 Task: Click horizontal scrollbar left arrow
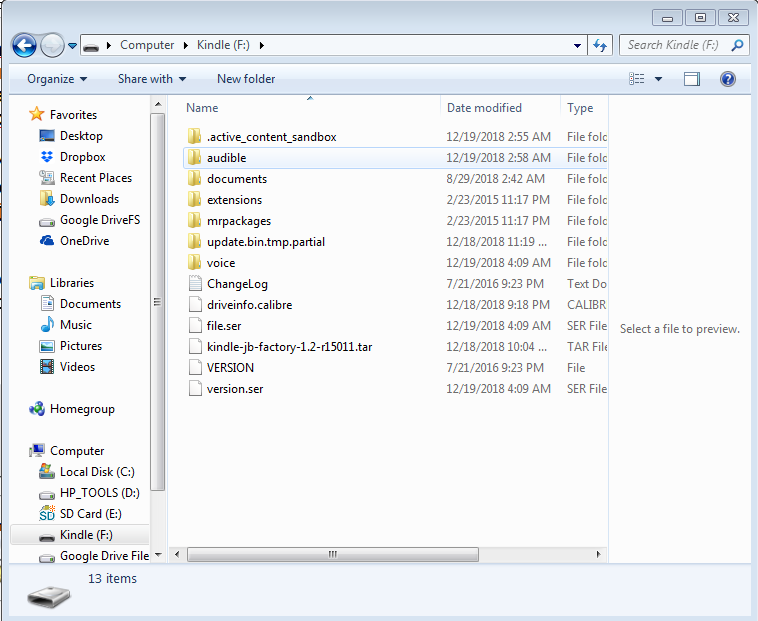point(177,554)
